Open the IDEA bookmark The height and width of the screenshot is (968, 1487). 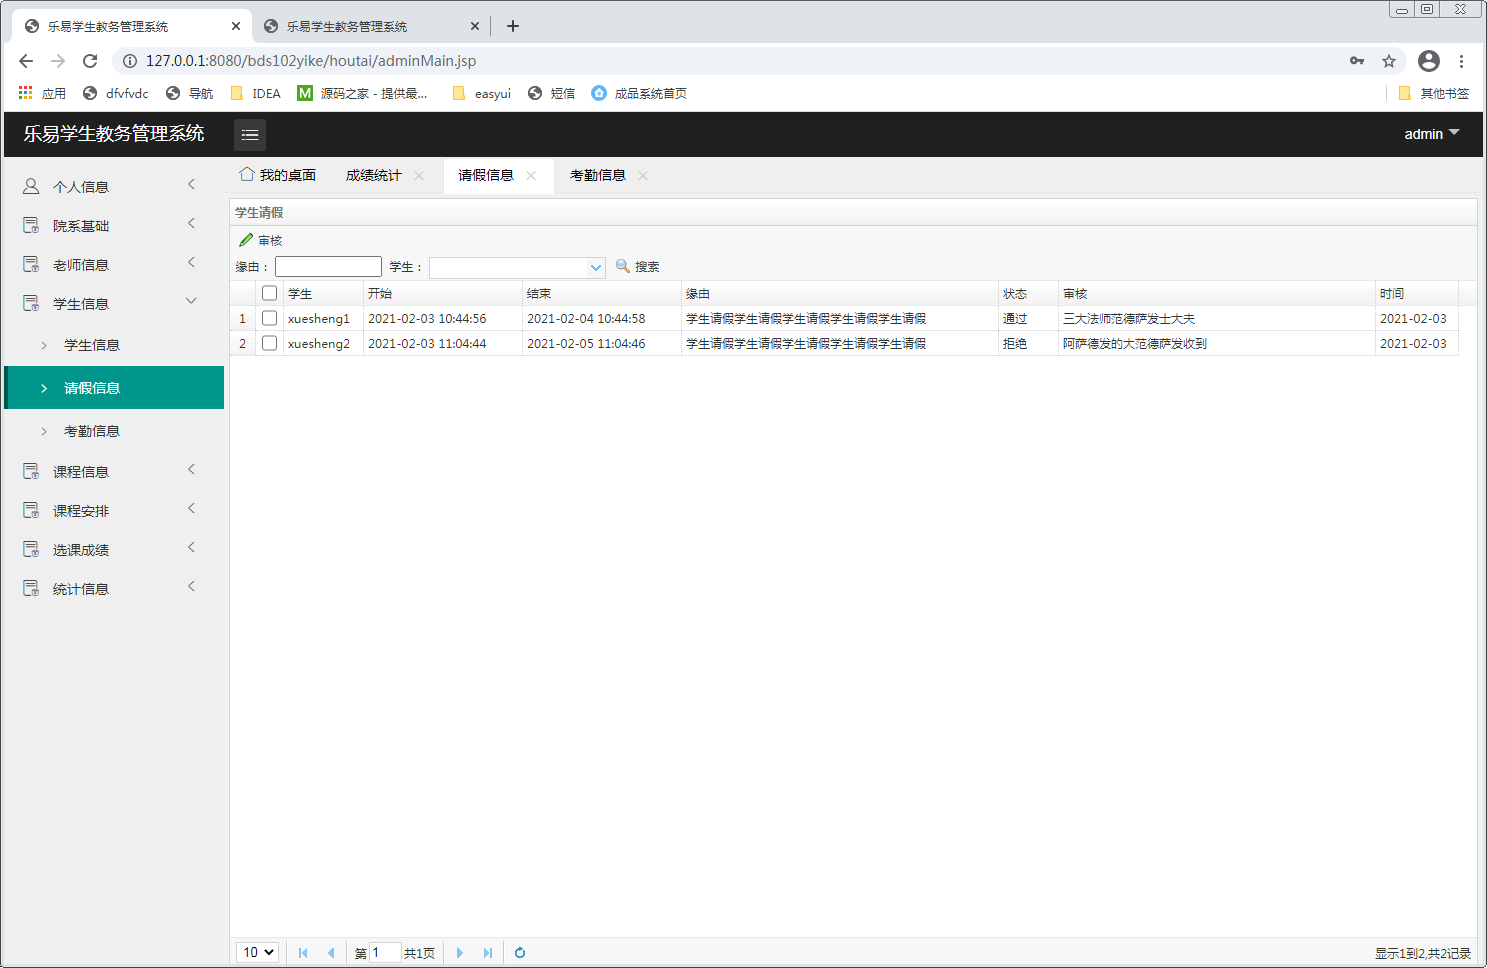[256, 93]
